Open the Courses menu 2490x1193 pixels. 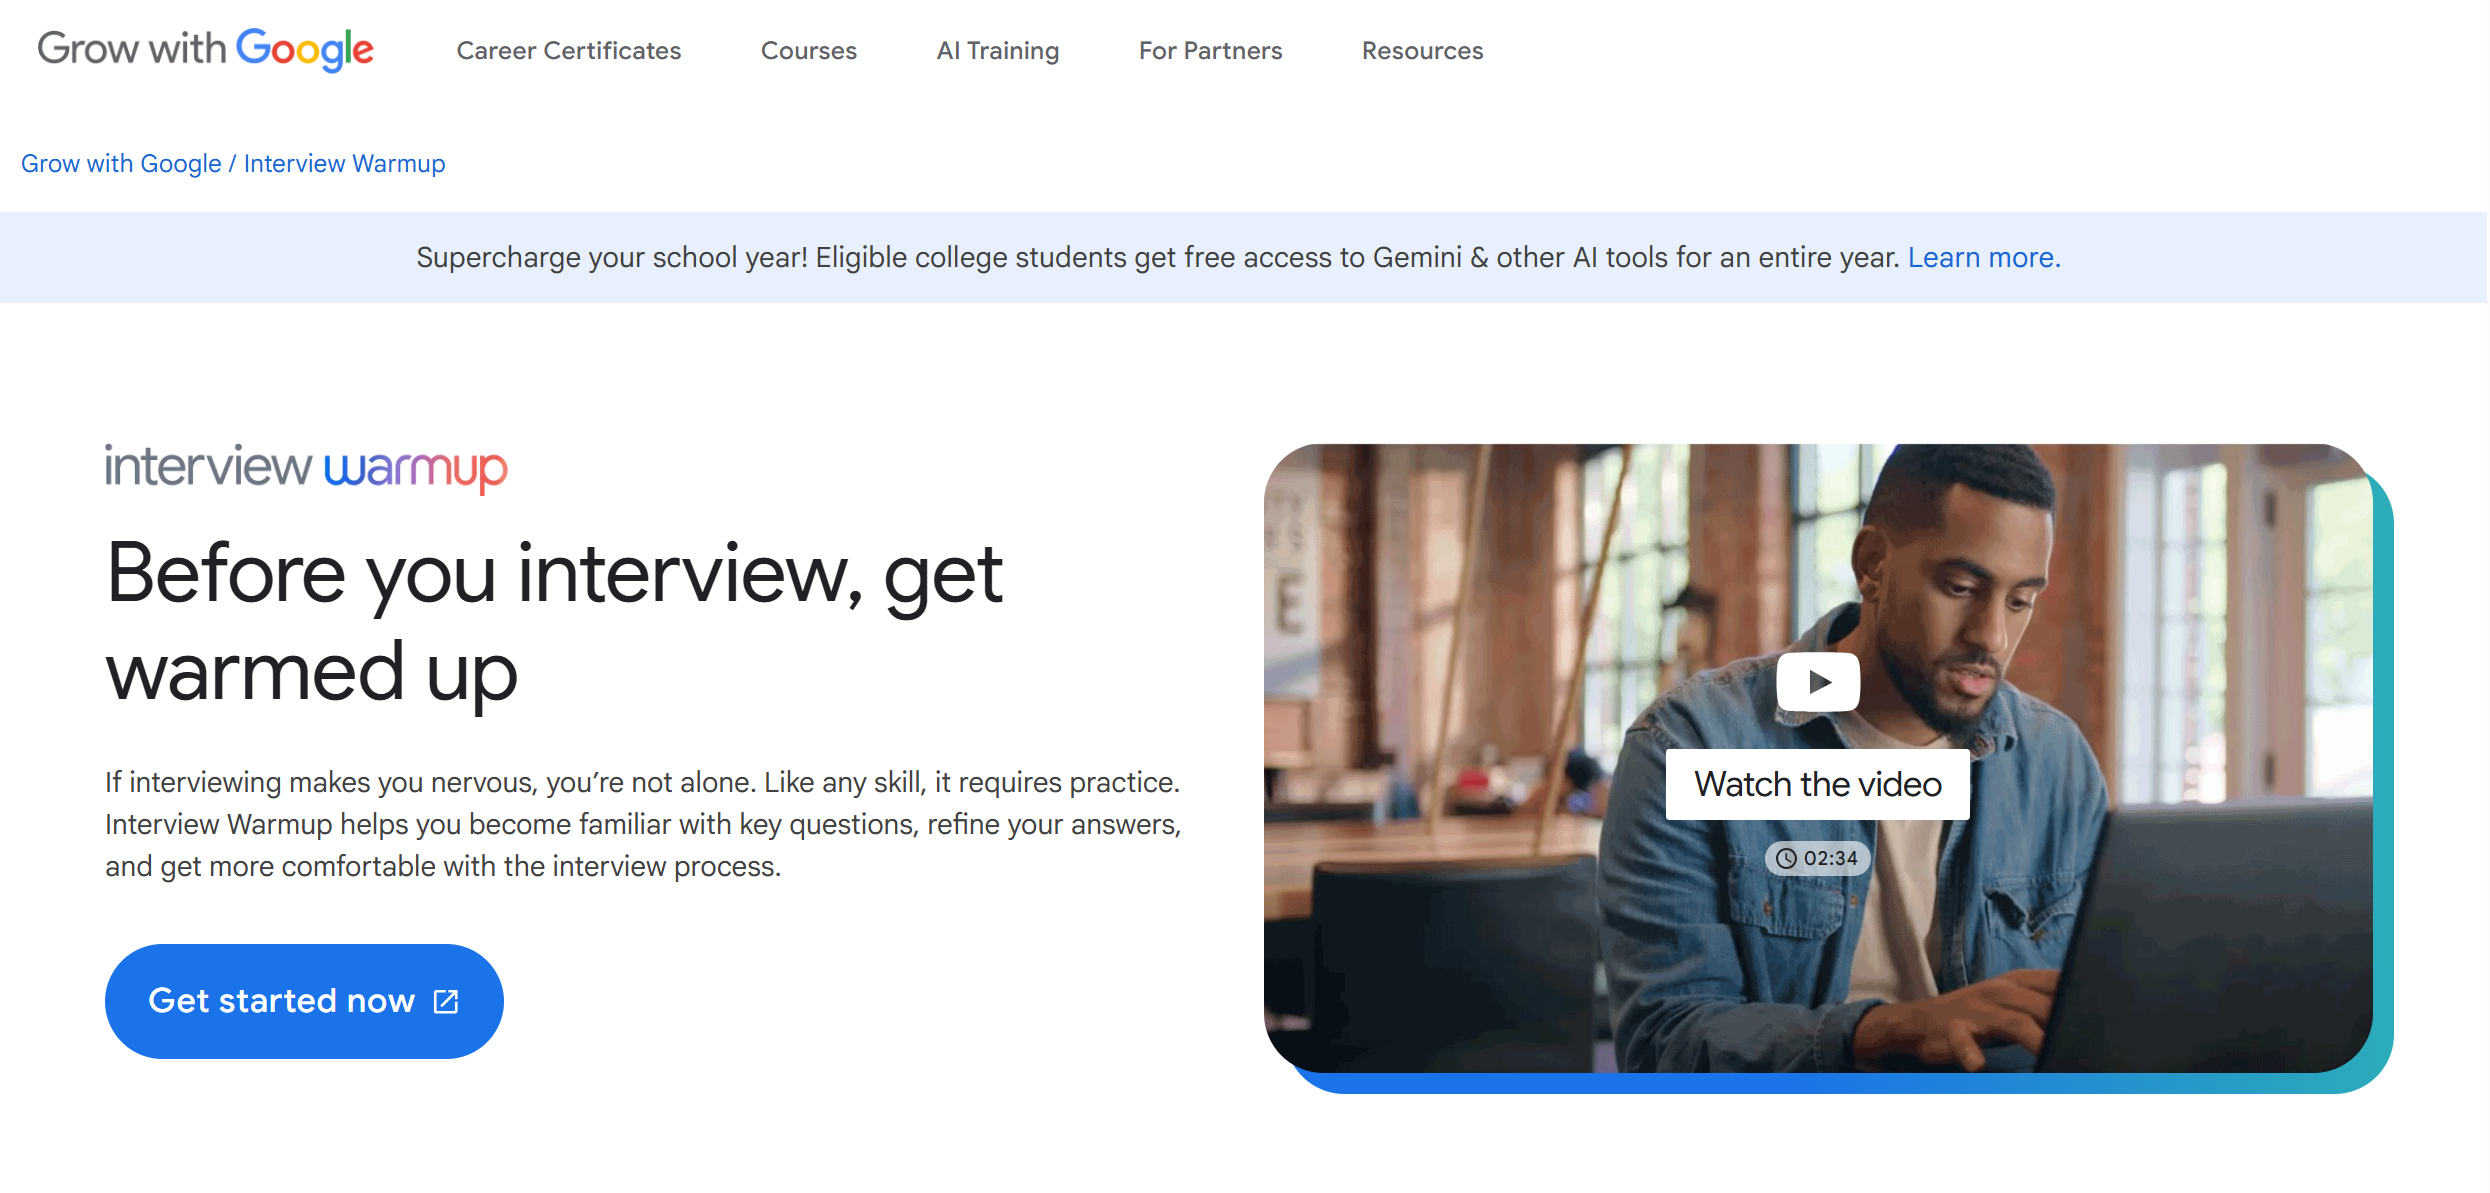pyautogui.click(x=809, y=50)
